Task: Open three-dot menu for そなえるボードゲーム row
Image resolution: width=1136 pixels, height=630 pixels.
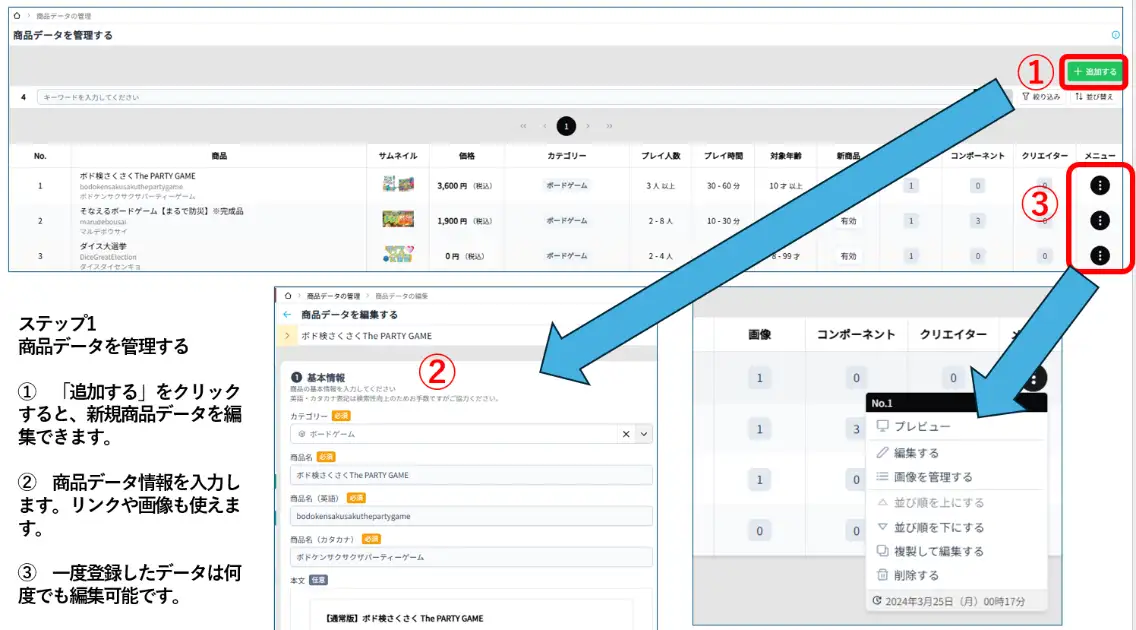Action: 1100,220
